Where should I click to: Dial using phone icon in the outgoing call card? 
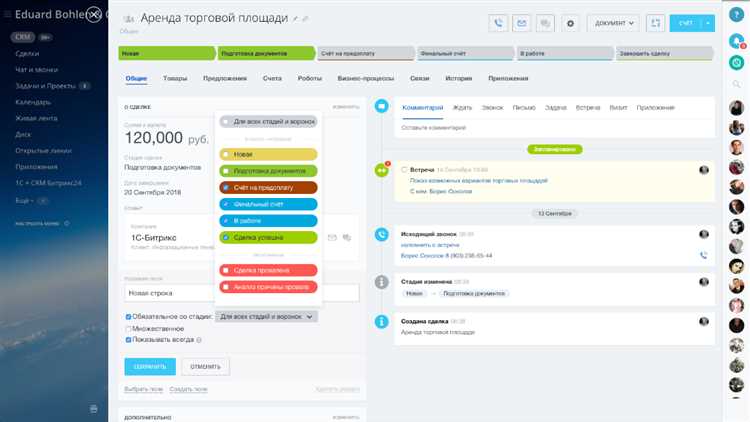(704, 255)
